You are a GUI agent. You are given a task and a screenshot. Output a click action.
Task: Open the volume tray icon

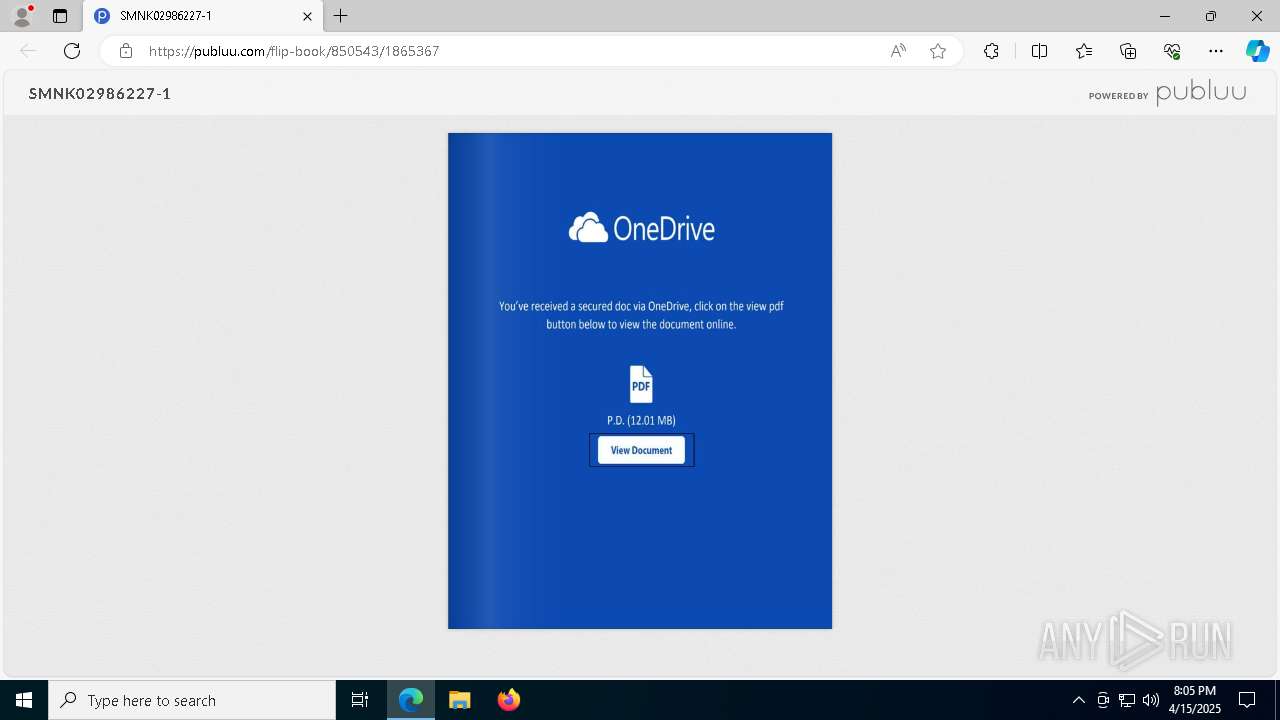[1151, 700]
